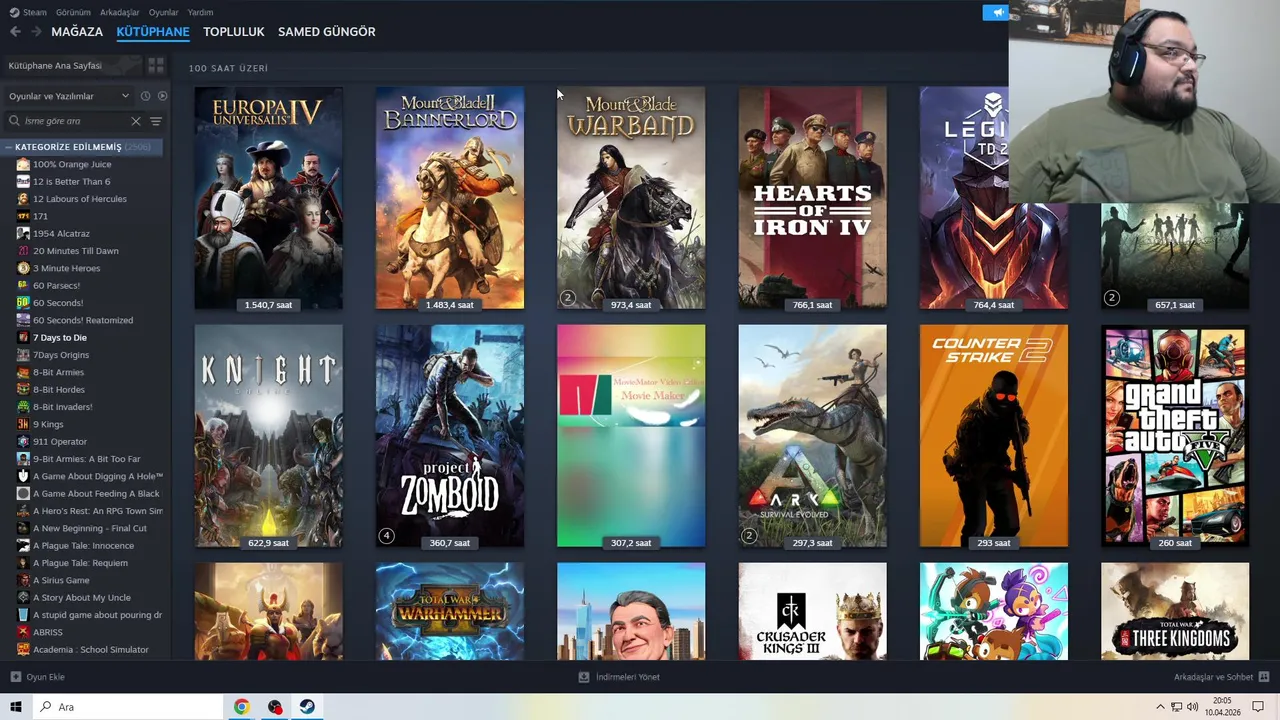1280x720 pixels.
Task: Select A Plague Tale: Requiem in list
Action: point(80,563)
